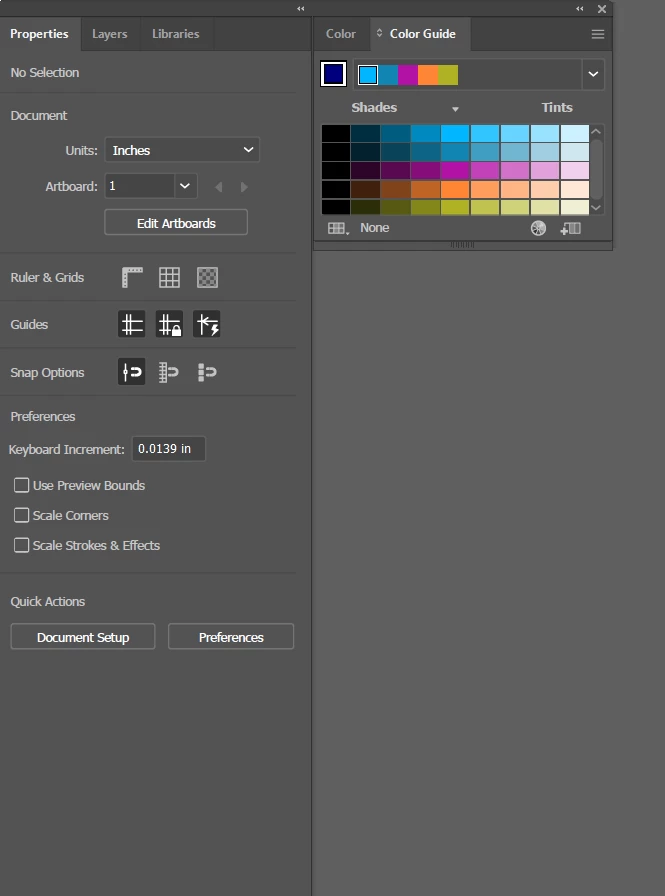The width and height of the screenshot is (665, 896).
Task: Select cyan swatch in harmony group
Action: click(x=368, y=75)
